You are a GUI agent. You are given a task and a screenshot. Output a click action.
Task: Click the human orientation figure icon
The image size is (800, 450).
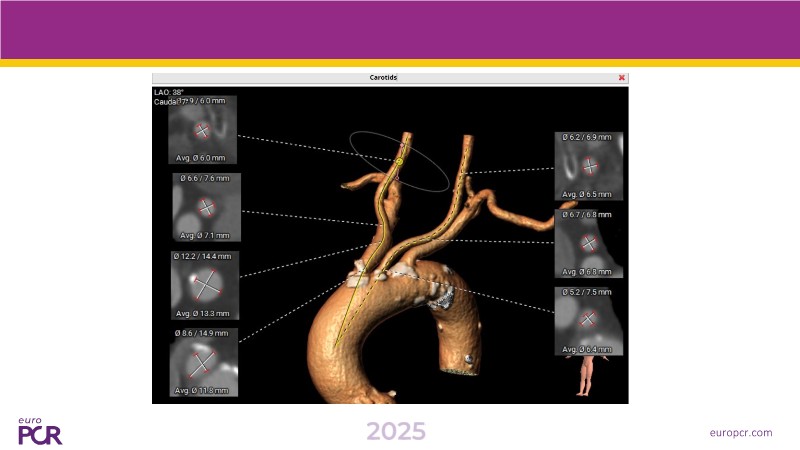pyautogui.click(x=587, y=377)
